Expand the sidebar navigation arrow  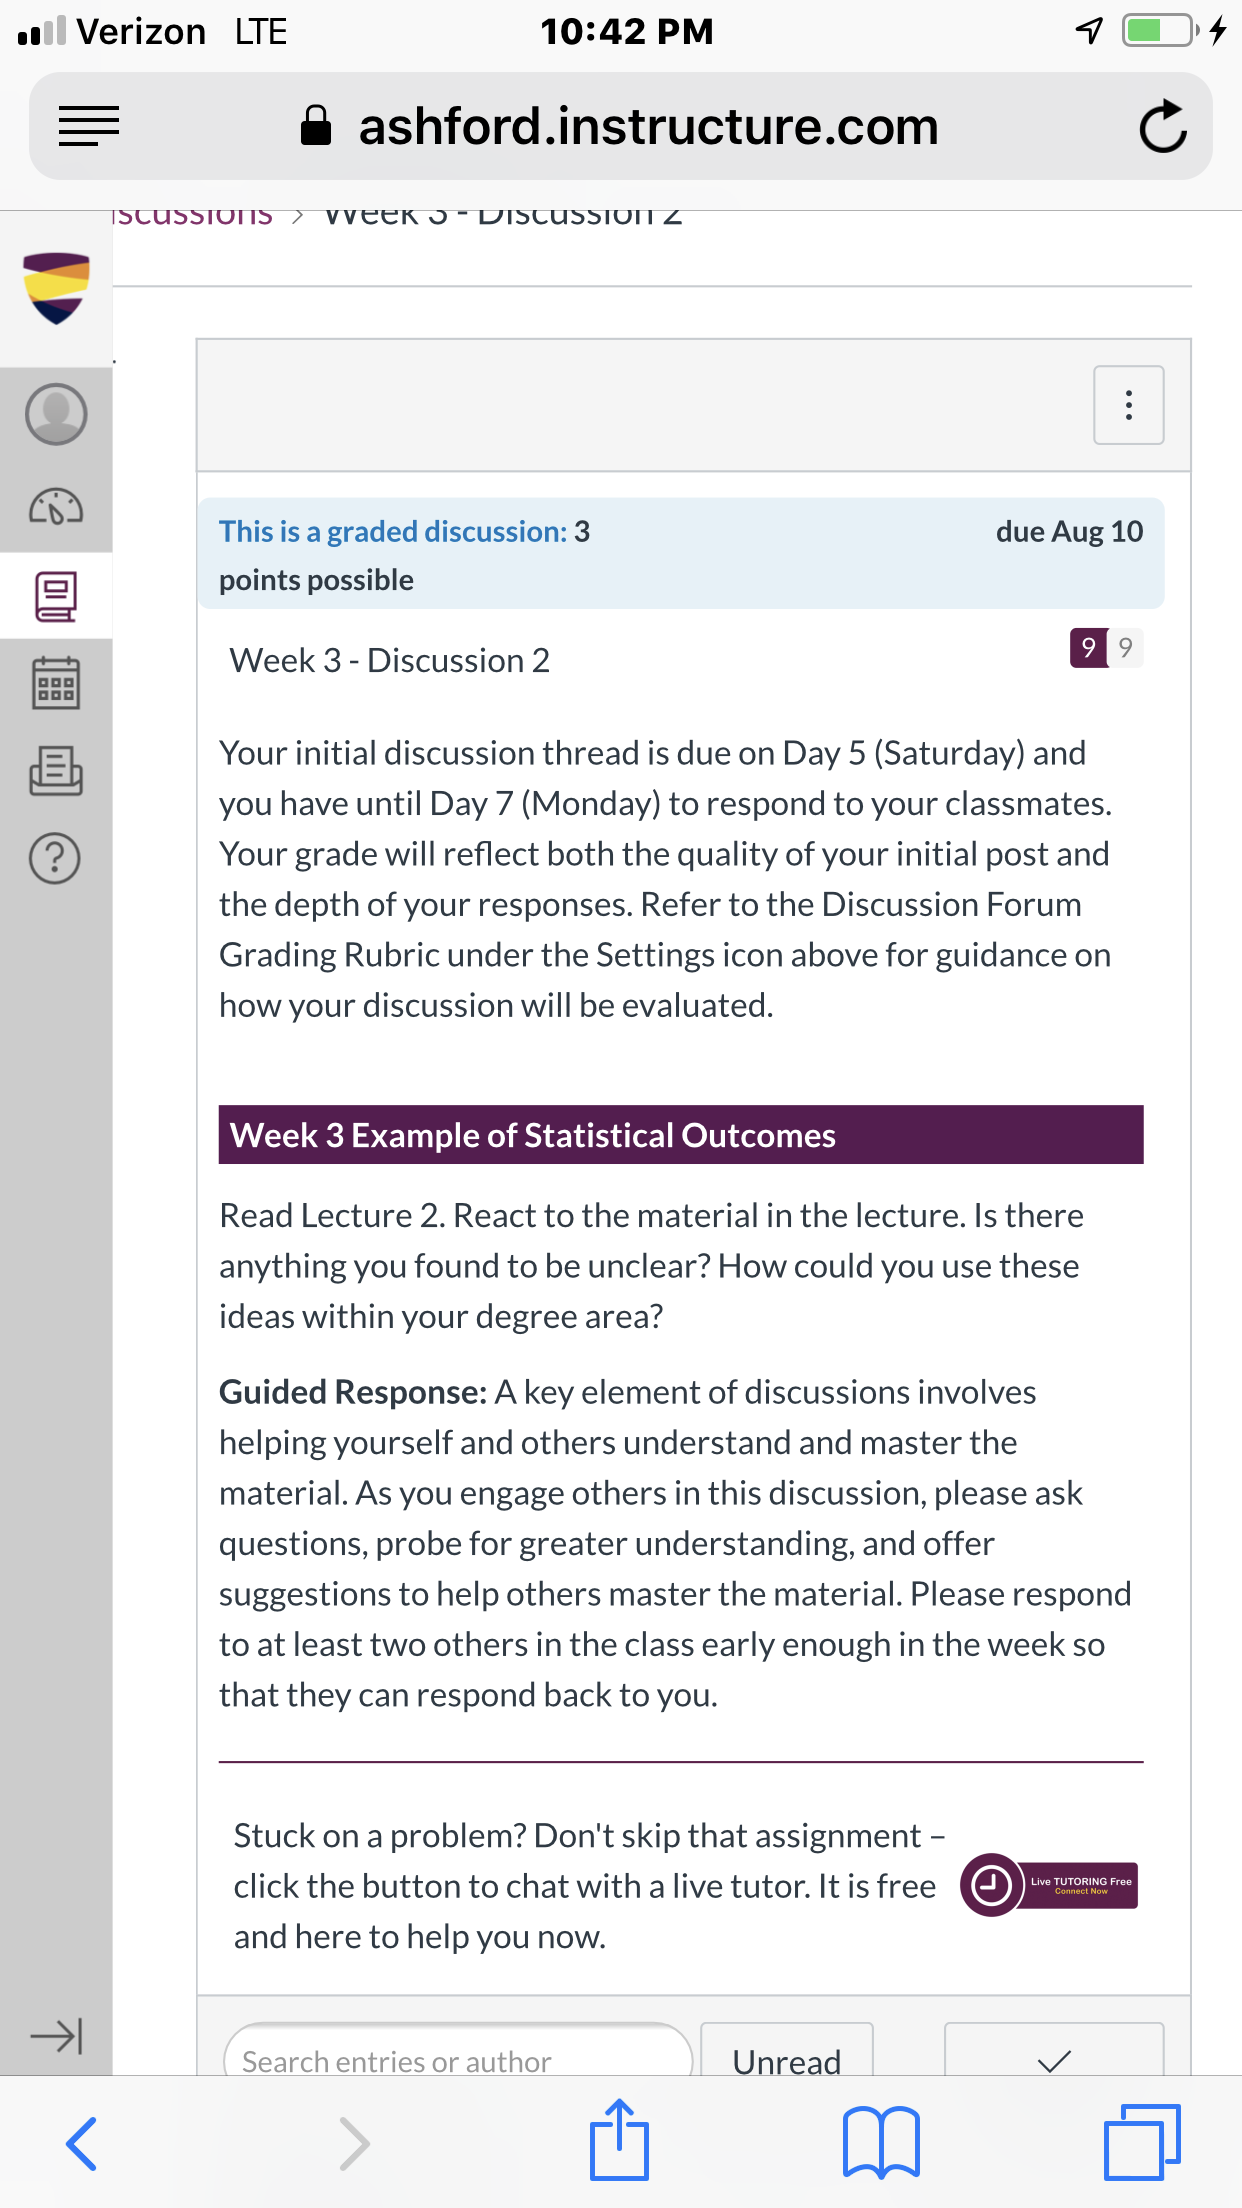point(56,2035)
